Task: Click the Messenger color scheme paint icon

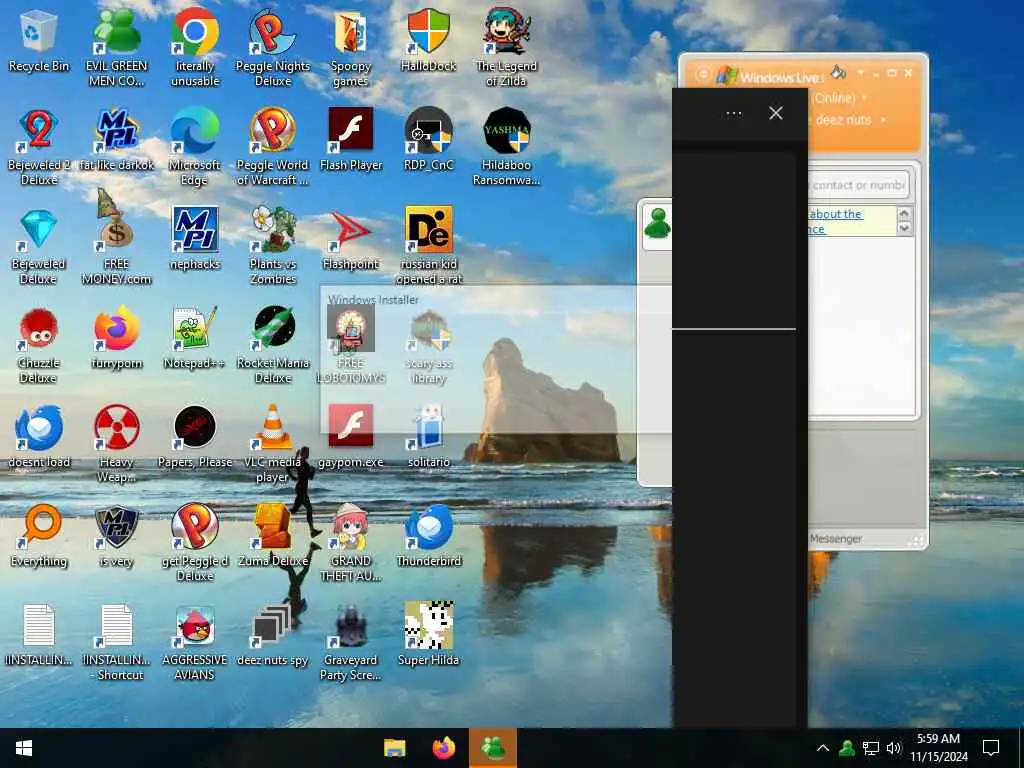Action: (x=839, y=72)
